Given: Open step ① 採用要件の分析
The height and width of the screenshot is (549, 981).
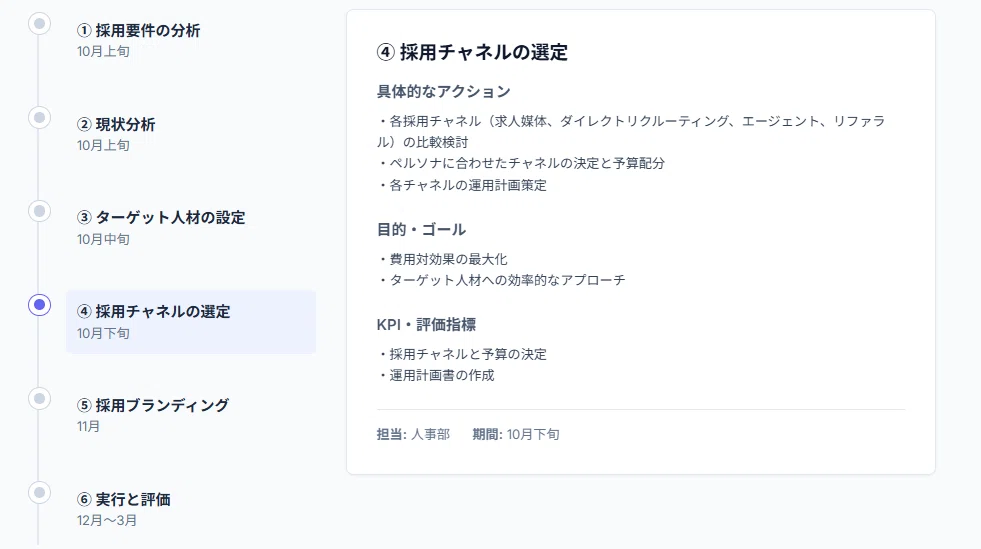Looking at the screenshot, I should tap(191, 40).
